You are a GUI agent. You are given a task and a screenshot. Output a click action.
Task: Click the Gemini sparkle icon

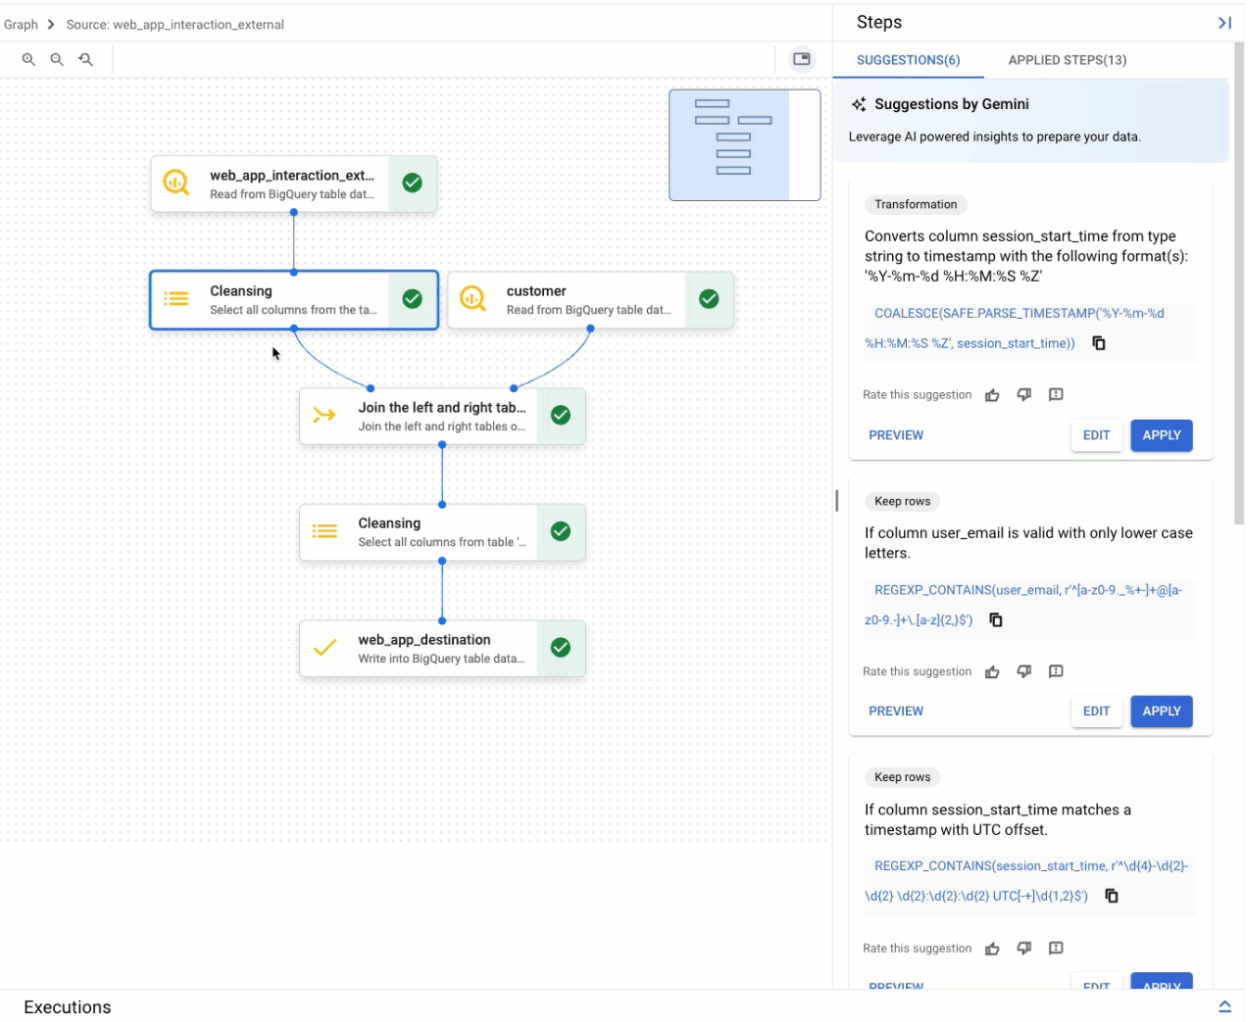coord(858,103)
